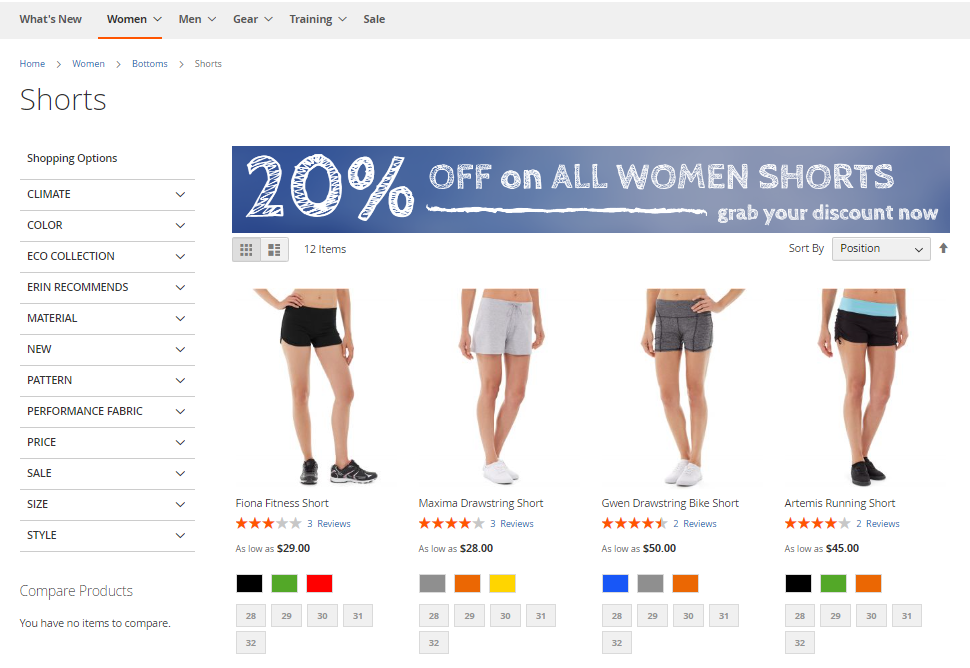Screen dimensions: 970x668
Task: Choose size 31 for Maxima Drawstring Short
Action: (541, 615)
